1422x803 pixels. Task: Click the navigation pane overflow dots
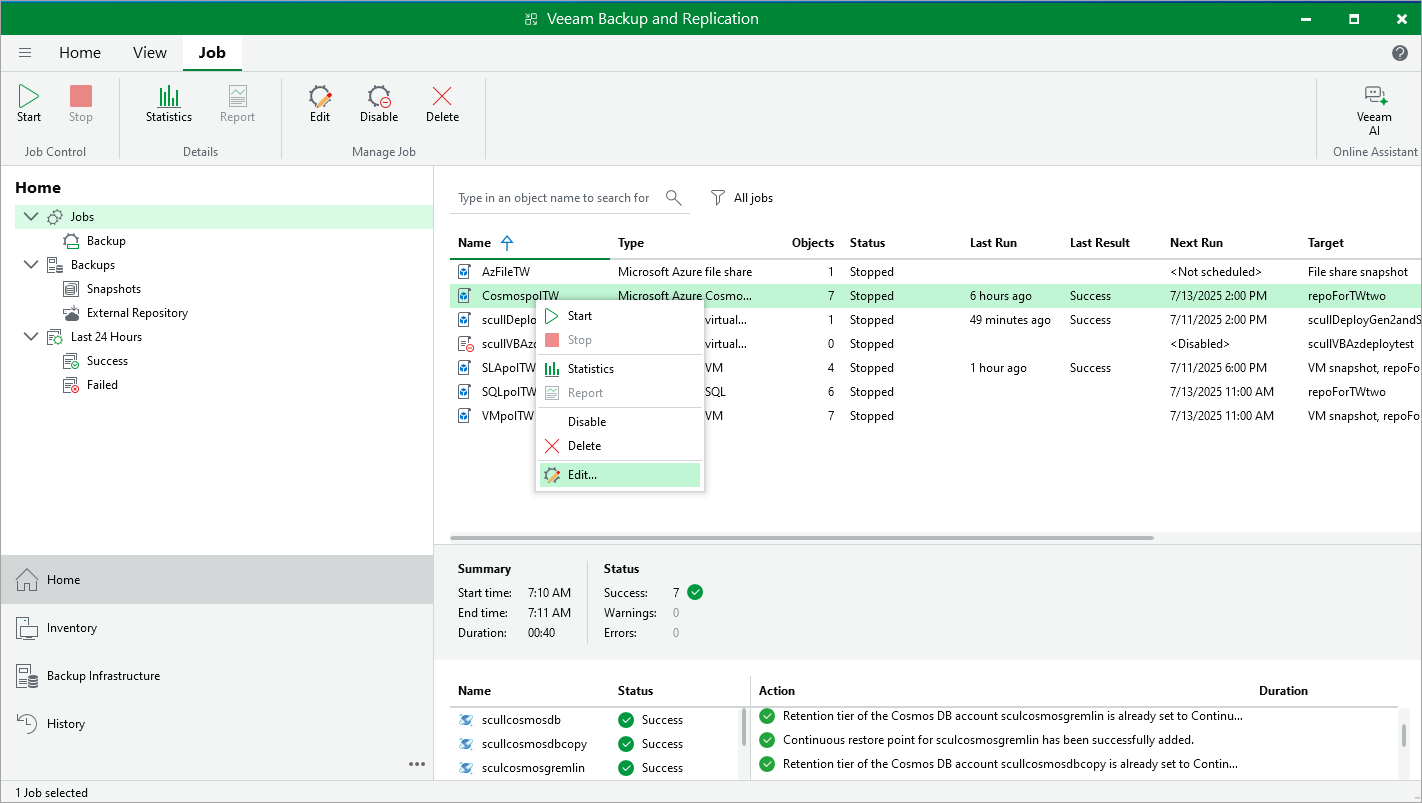coord(417,764)
